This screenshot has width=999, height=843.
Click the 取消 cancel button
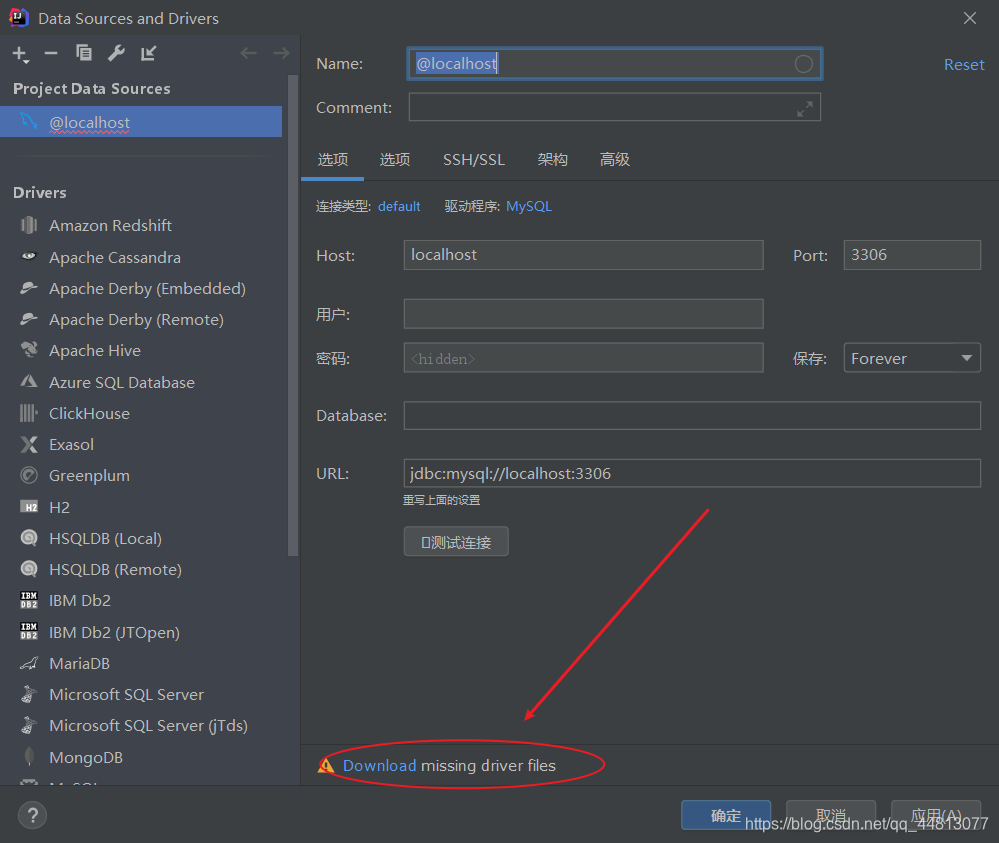click(831, 815)
